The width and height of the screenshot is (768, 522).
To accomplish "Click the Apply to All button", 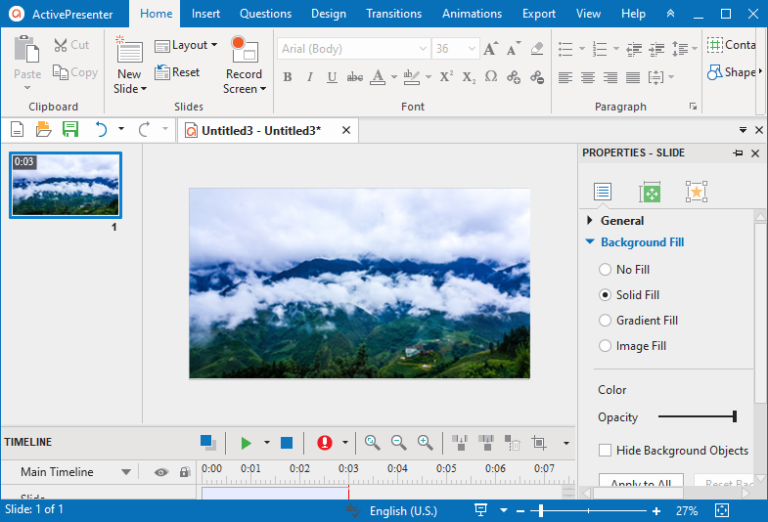I will [641, 481].
